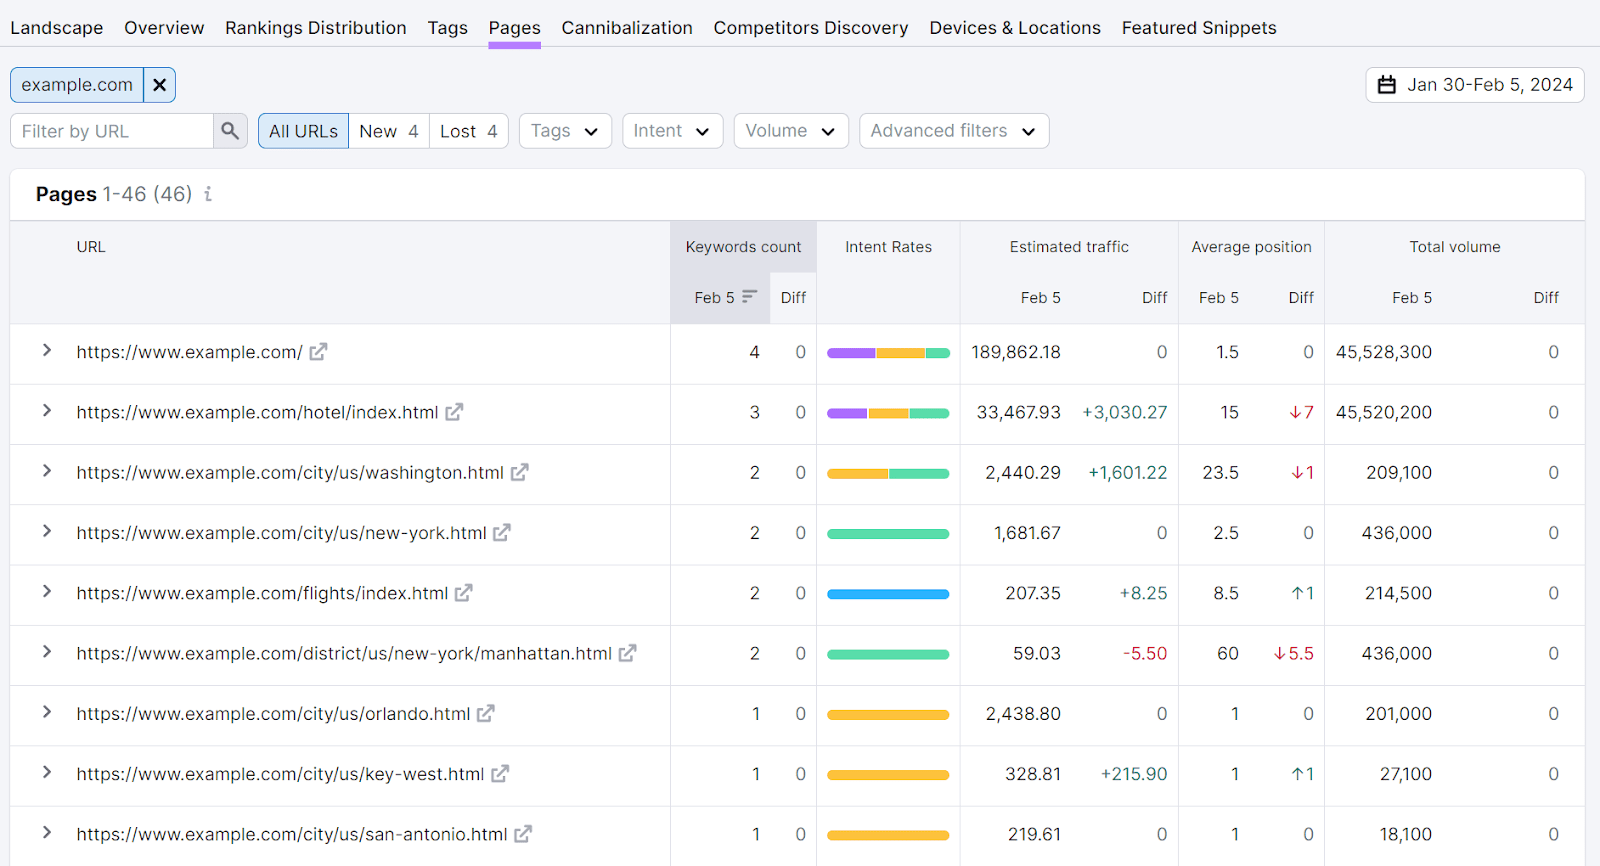
Task: Open the Jan 30-Feb 5, 2024 date range picker
Action: point(1475,85)
